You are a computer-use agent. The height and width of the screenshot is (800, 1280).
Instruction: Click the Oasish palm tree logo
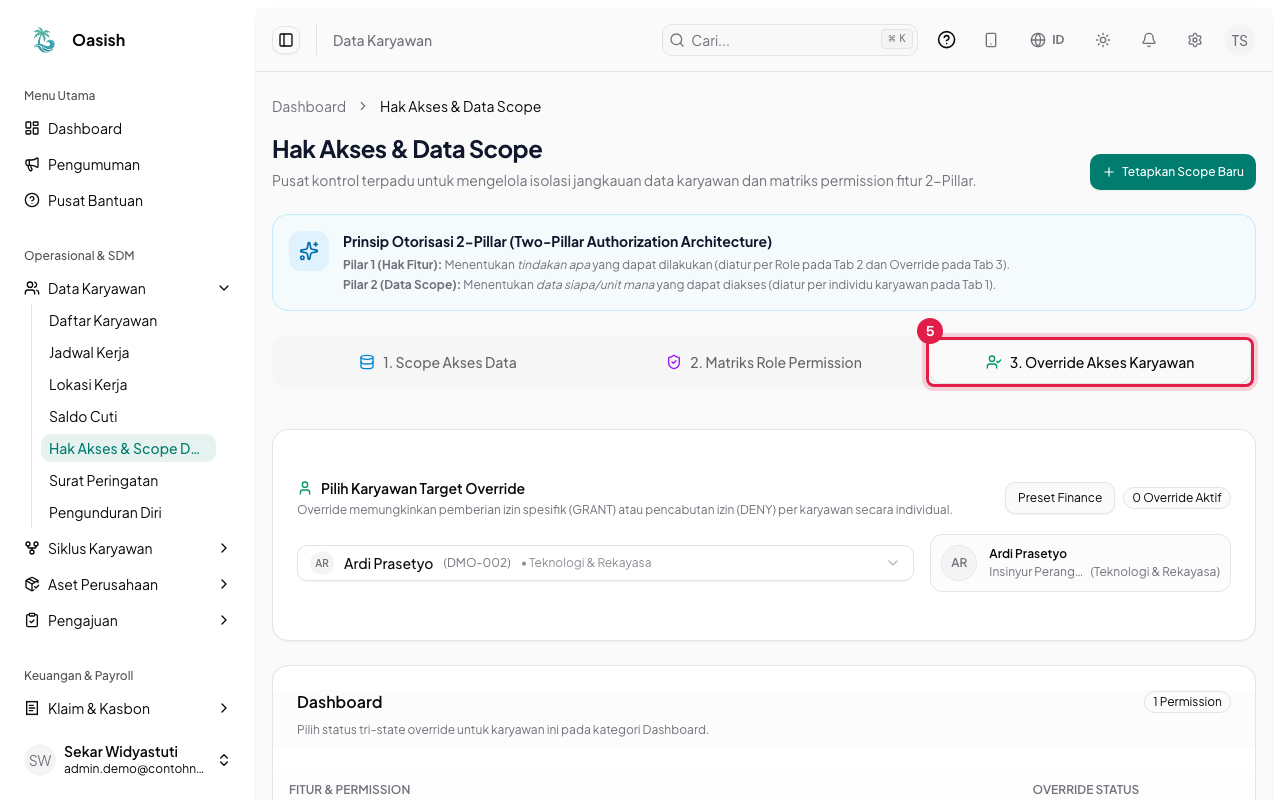(43, 40)
